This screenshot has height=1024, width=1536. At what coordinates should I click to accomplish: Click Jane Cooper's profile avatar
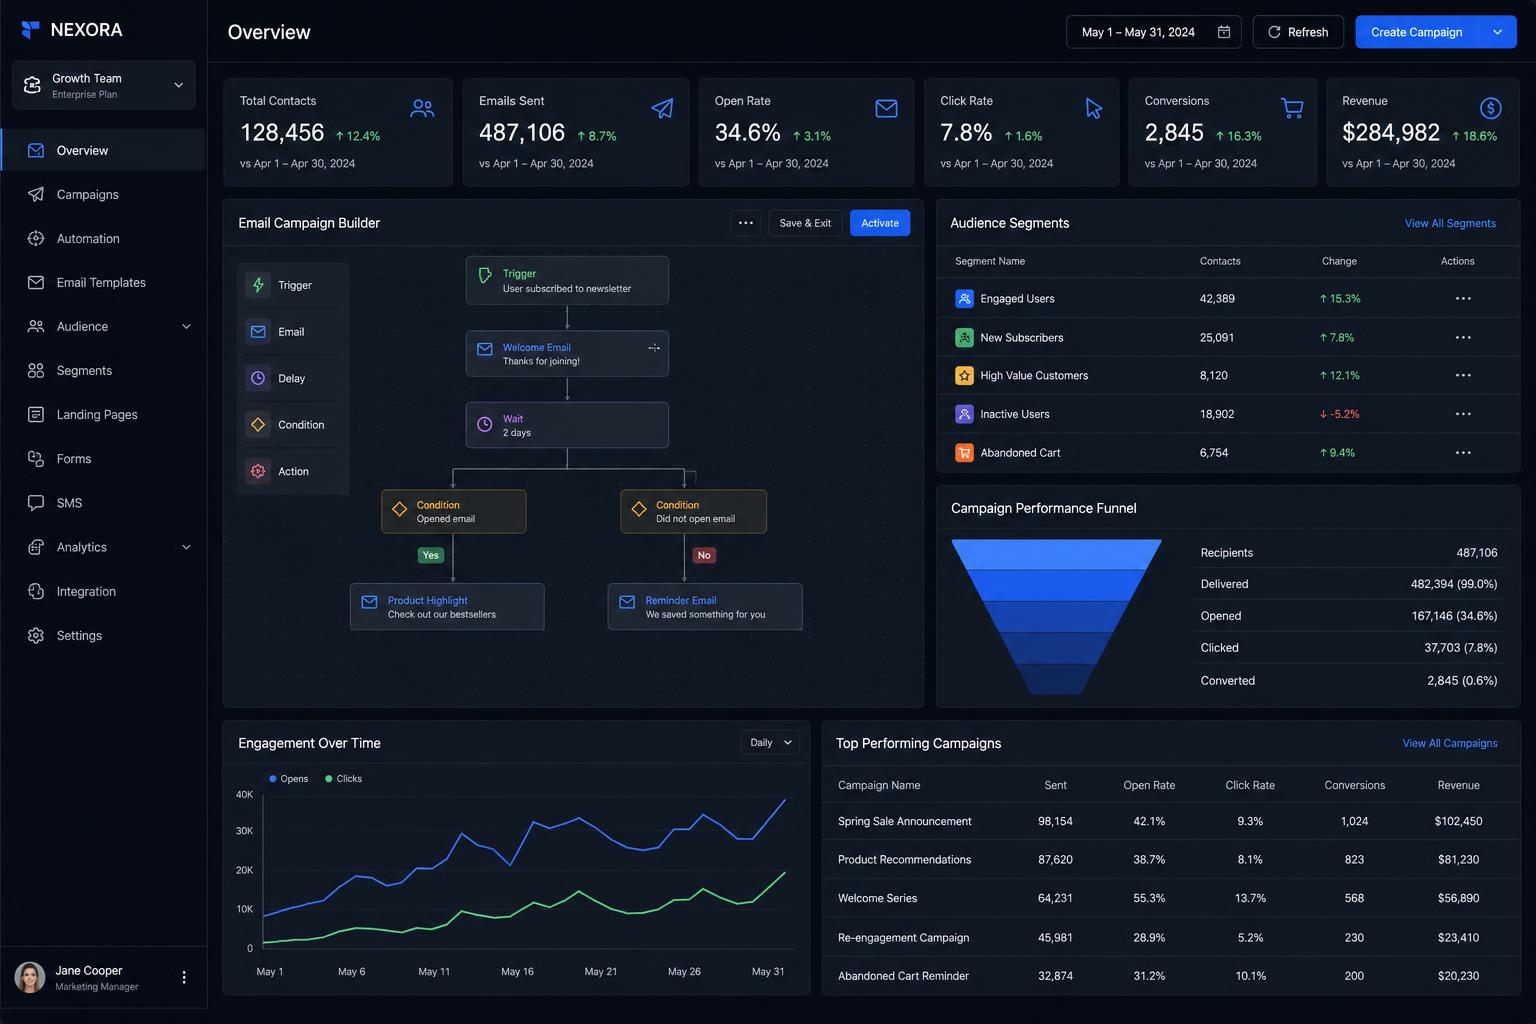point(30,977)
